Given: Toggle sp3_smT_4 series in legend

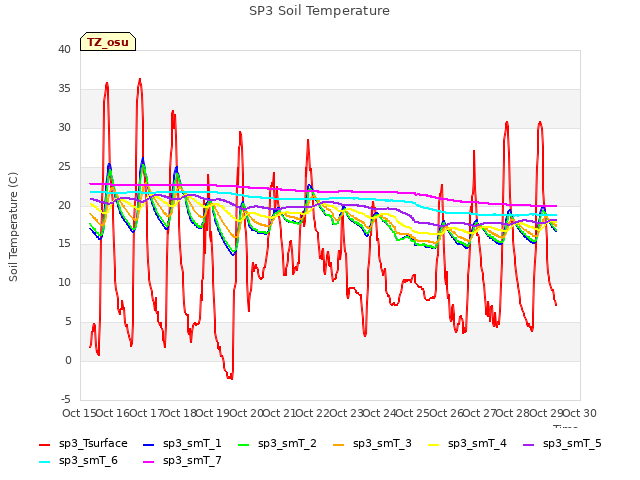Looking at the screenshot, I should point(467,444).
